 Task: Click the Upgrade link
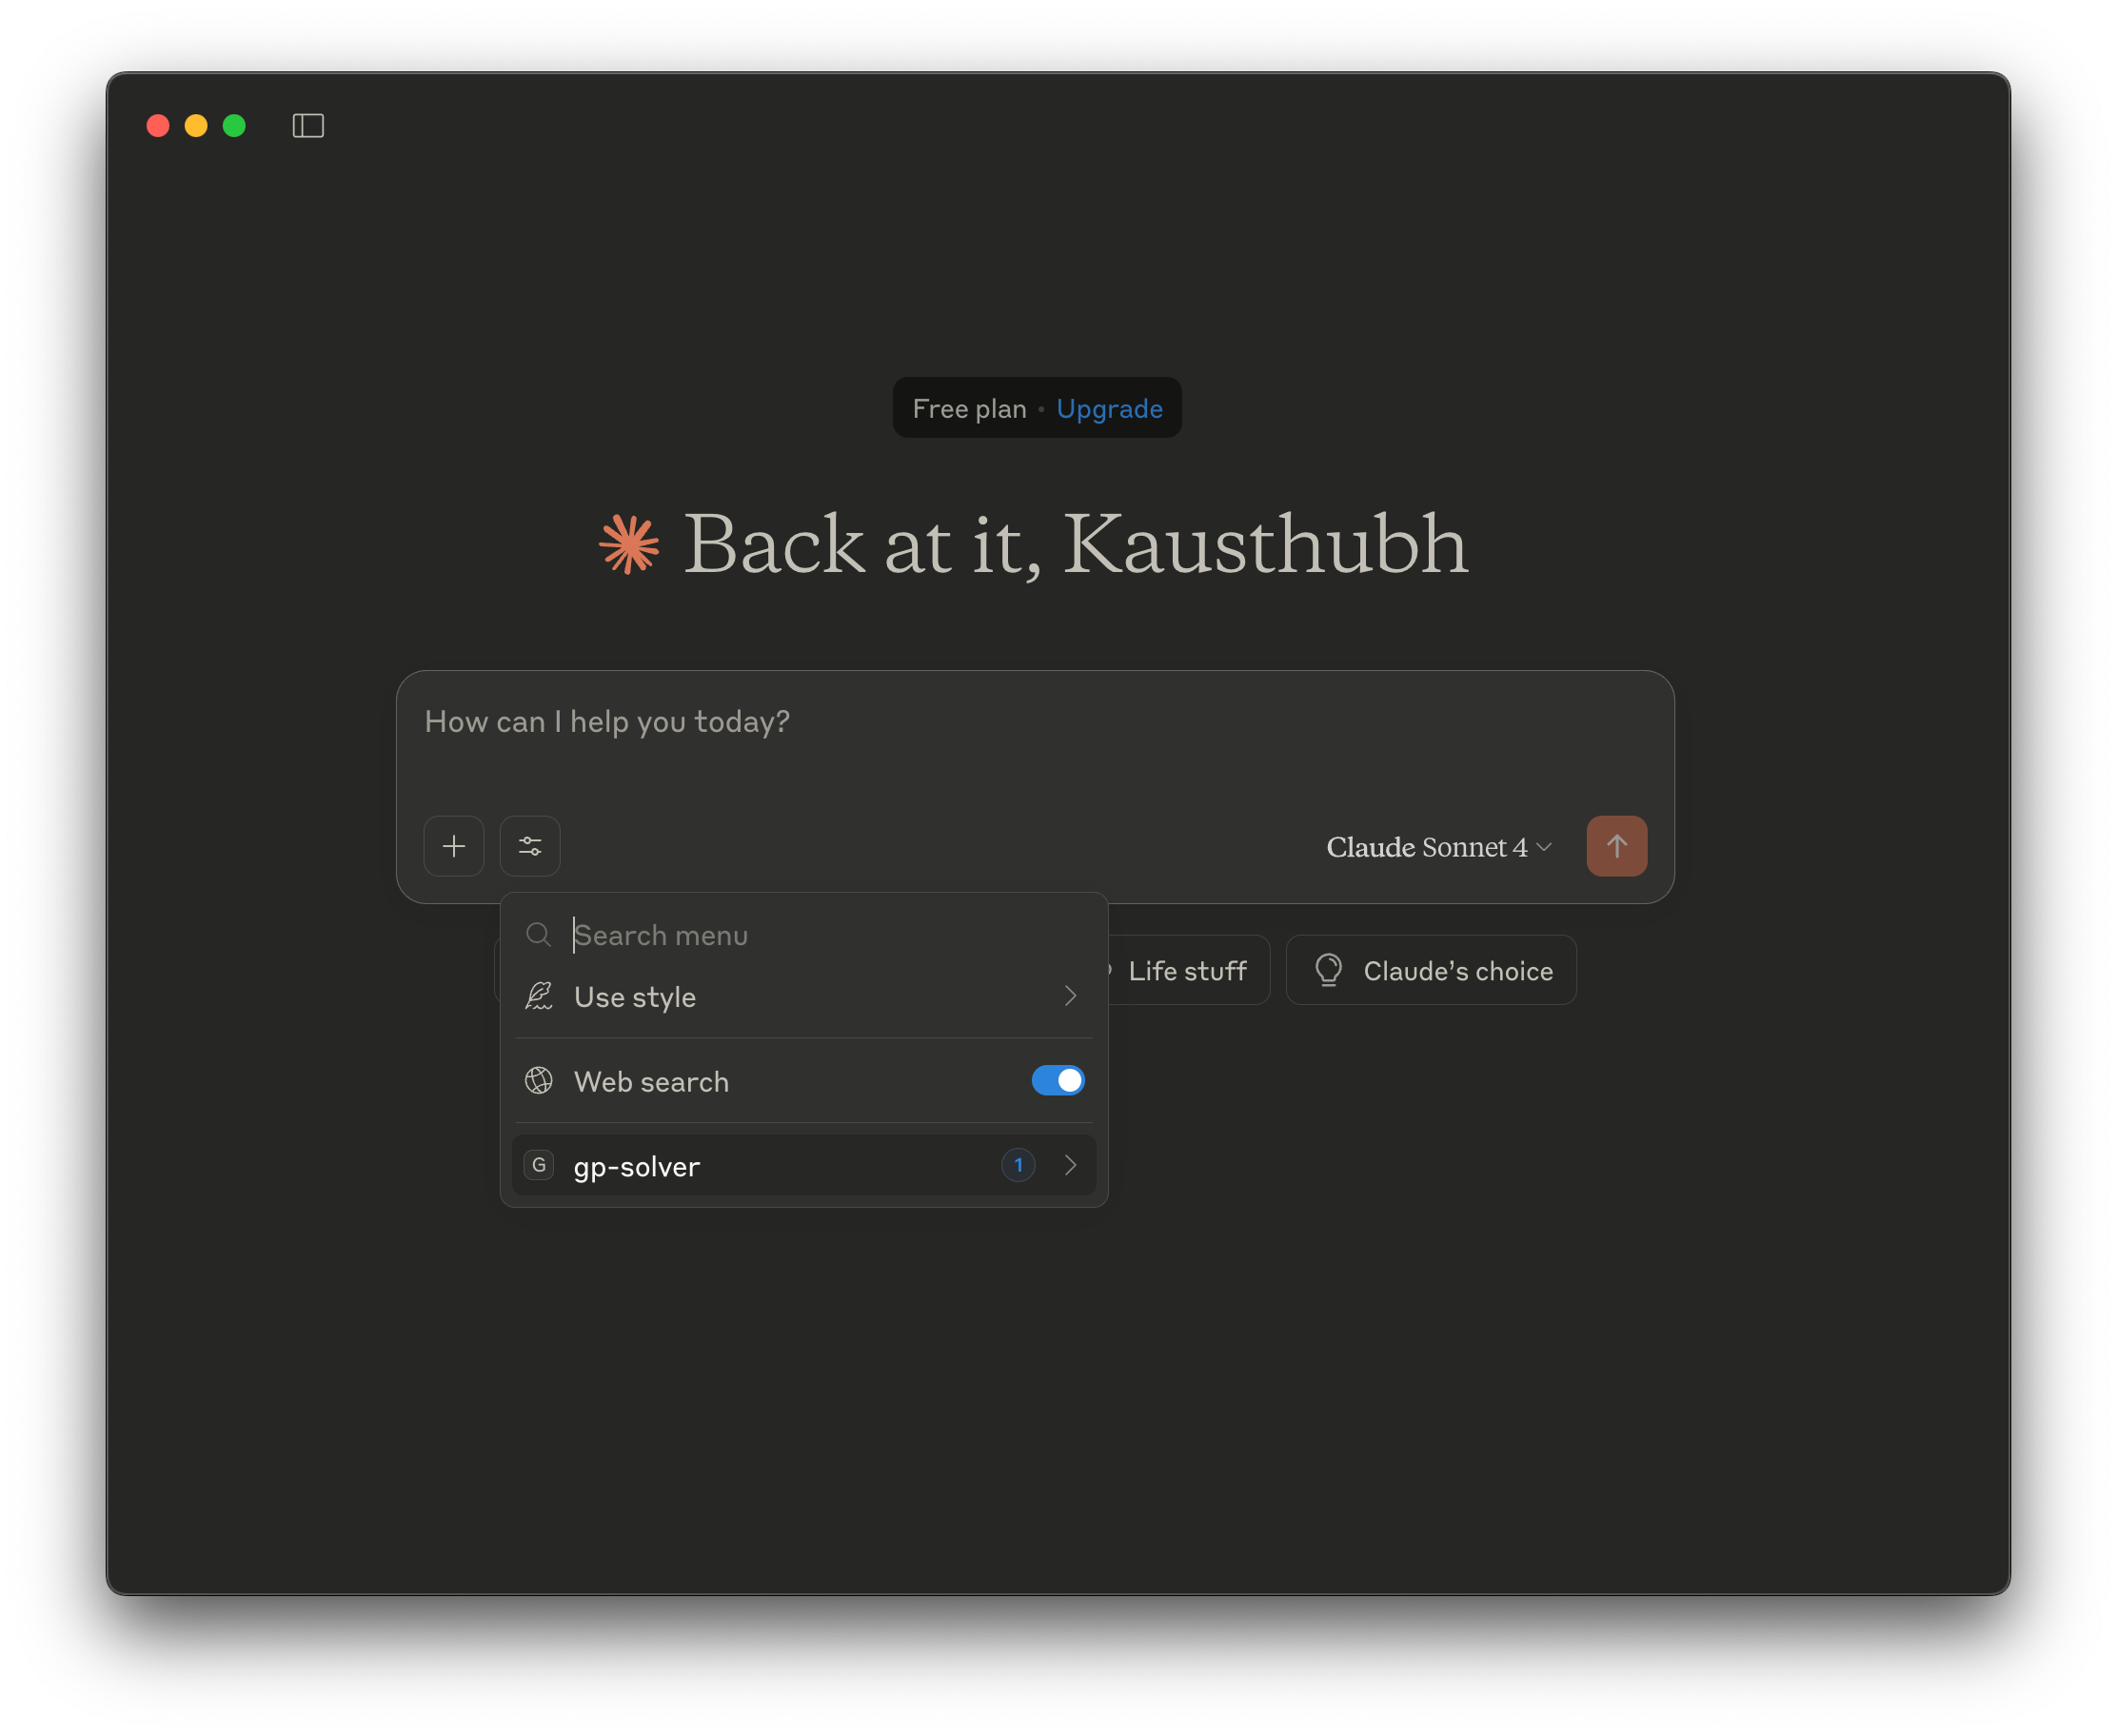pyautogui.click(x=1109, y=409)
